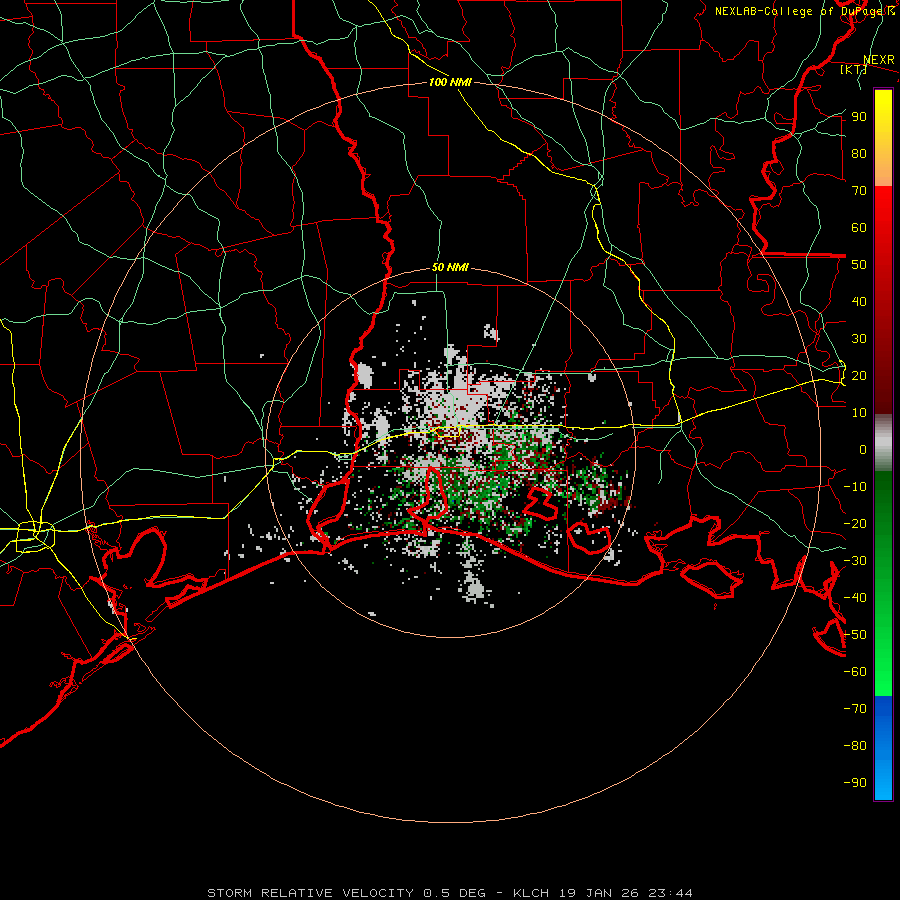
Task: Click the -30 value on velocity scale
Action: (x=855, y=561)
